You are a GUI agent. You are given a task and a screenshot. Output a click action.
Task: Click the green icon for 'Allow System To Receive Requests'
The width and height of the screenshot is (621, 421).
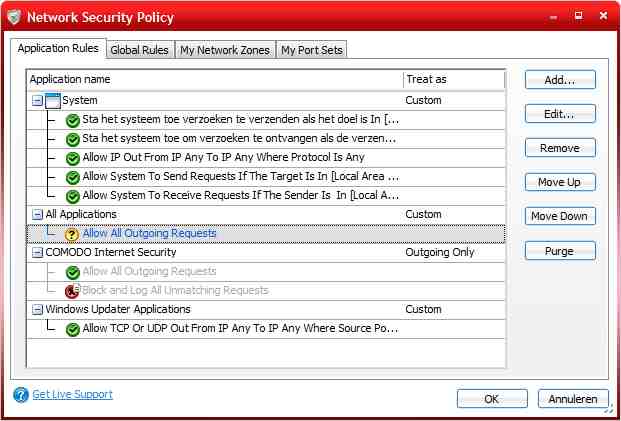(72, 196)
